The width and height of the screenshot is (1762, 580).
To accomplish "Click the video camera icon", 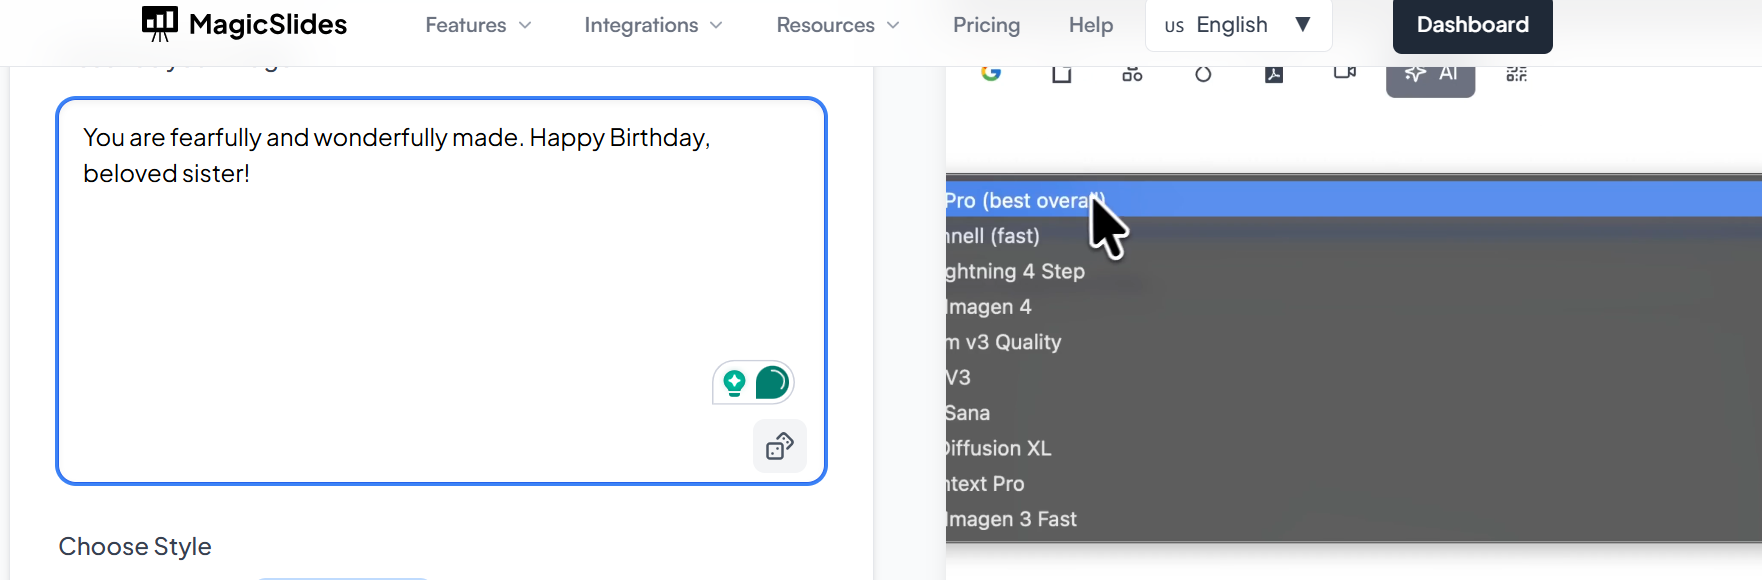I will (x=1344, y=73).
